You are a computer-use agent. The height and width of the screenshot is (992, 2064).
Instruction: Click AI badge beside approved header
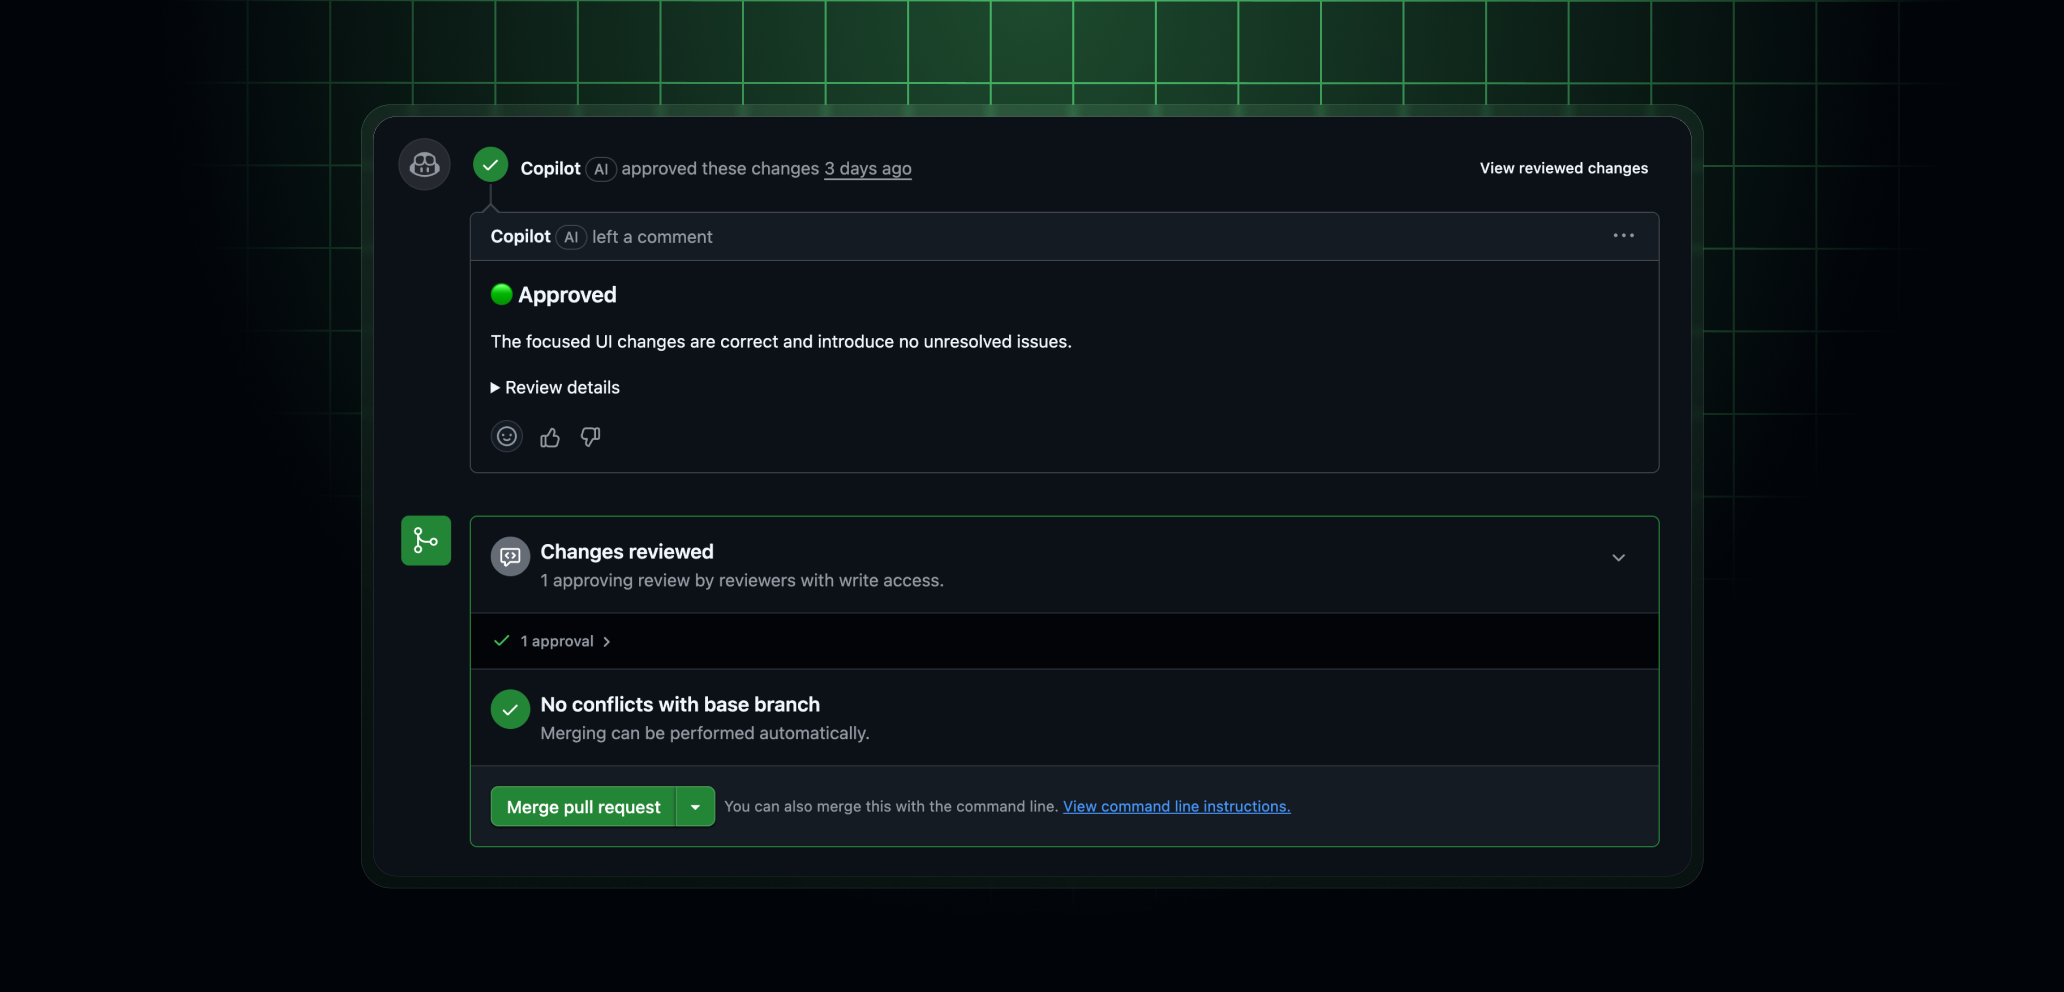click(x=601, y=170)
